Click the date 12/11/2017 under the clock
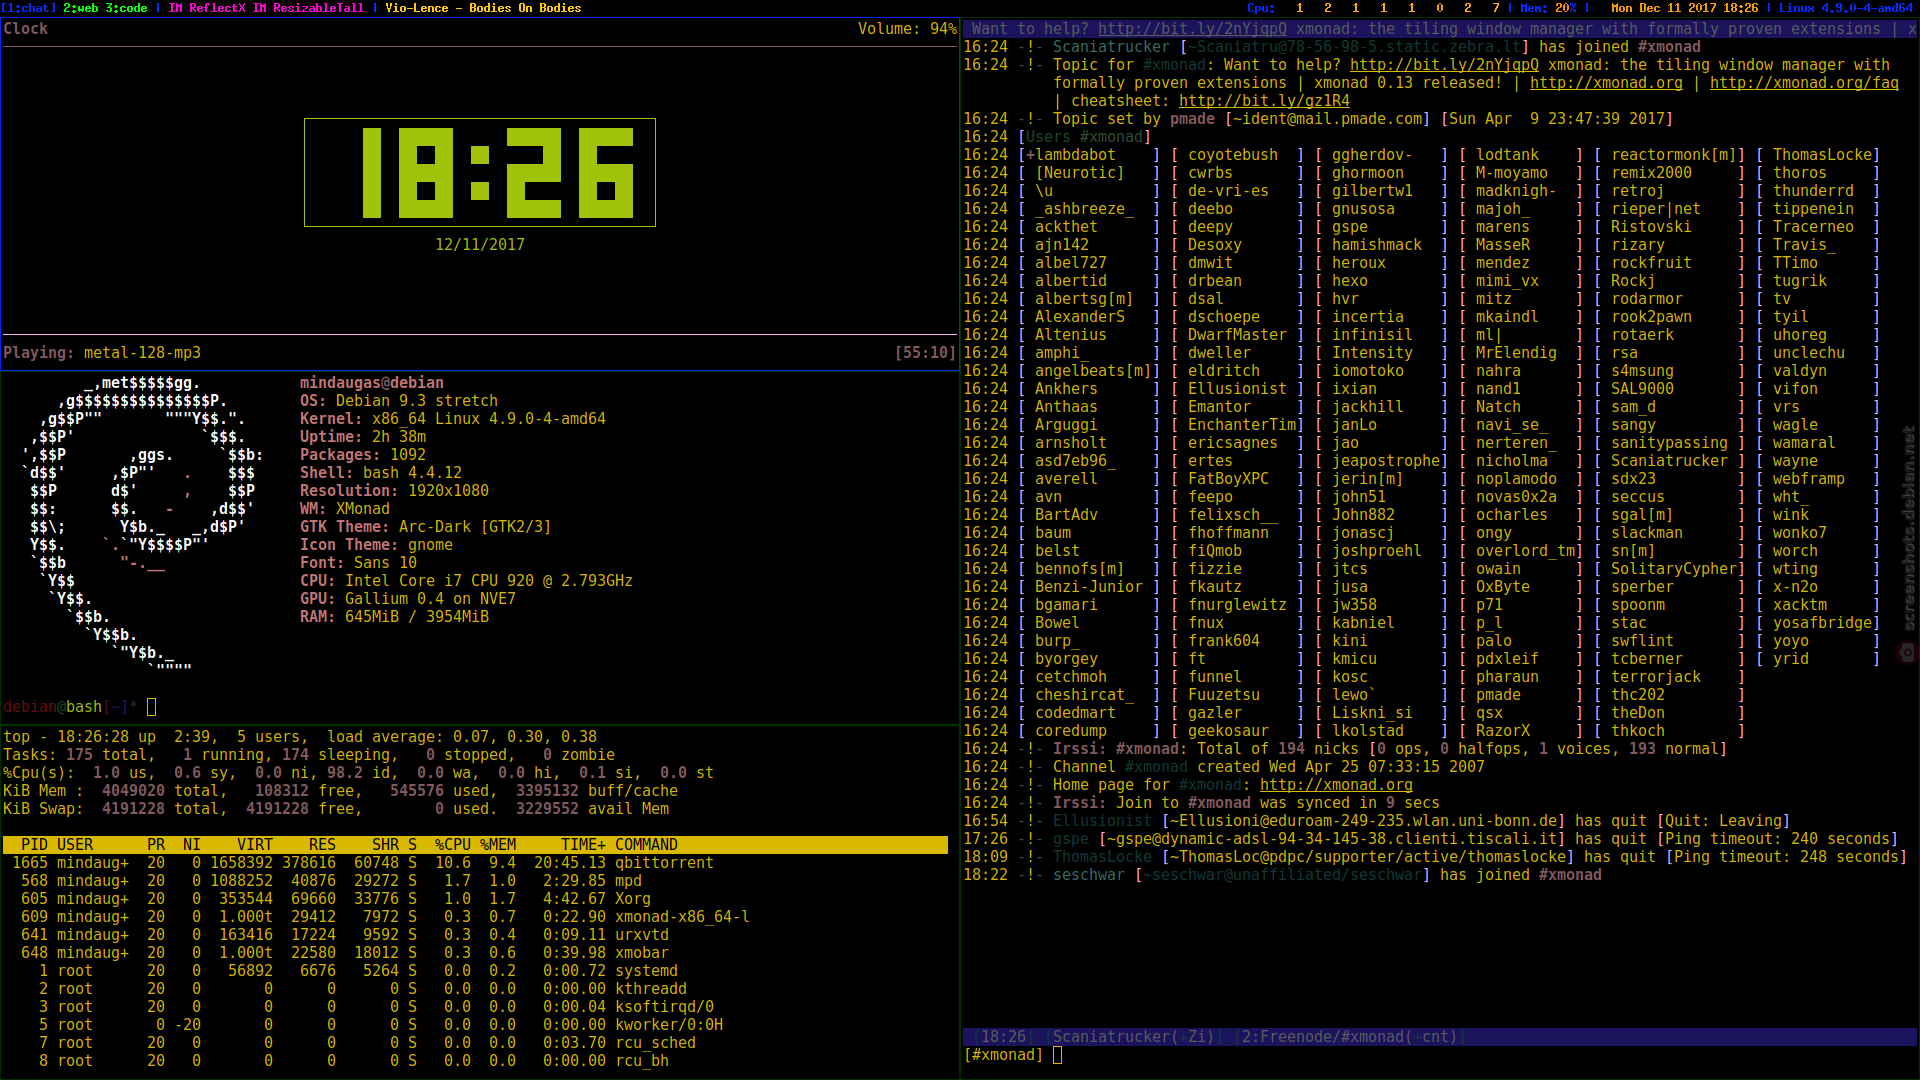Screen dimensions: 1920x1080 click(x=480, y=245)
